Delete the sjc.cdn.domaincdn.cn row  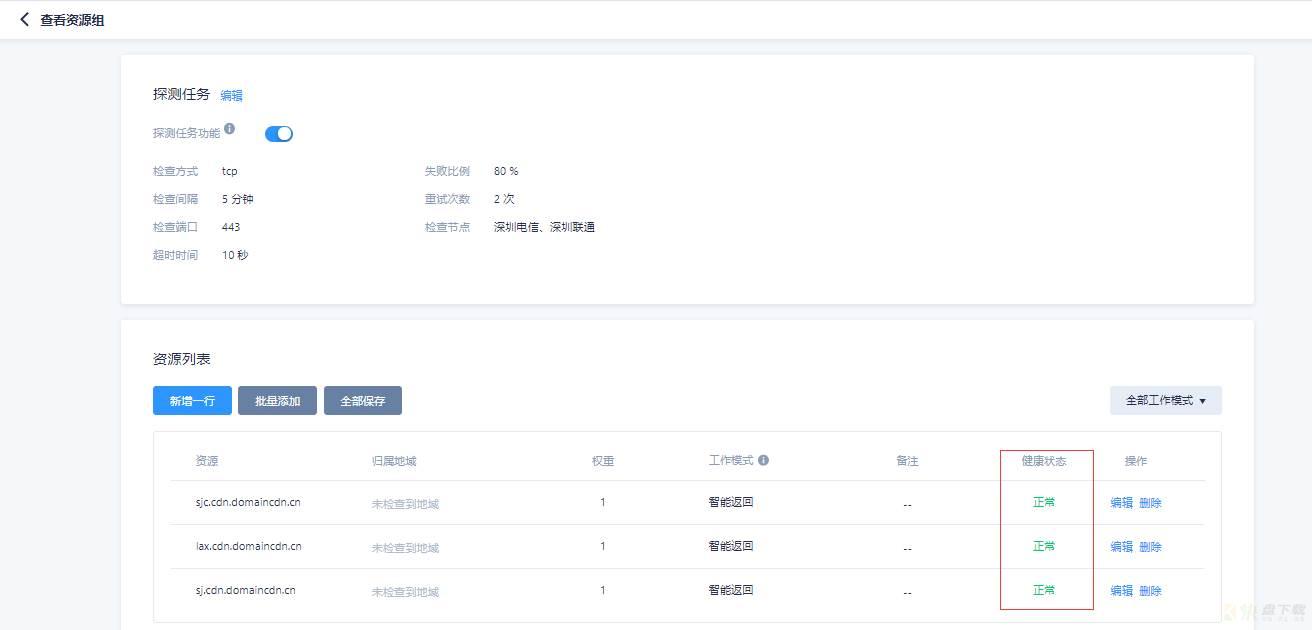tap(1150, 503)
